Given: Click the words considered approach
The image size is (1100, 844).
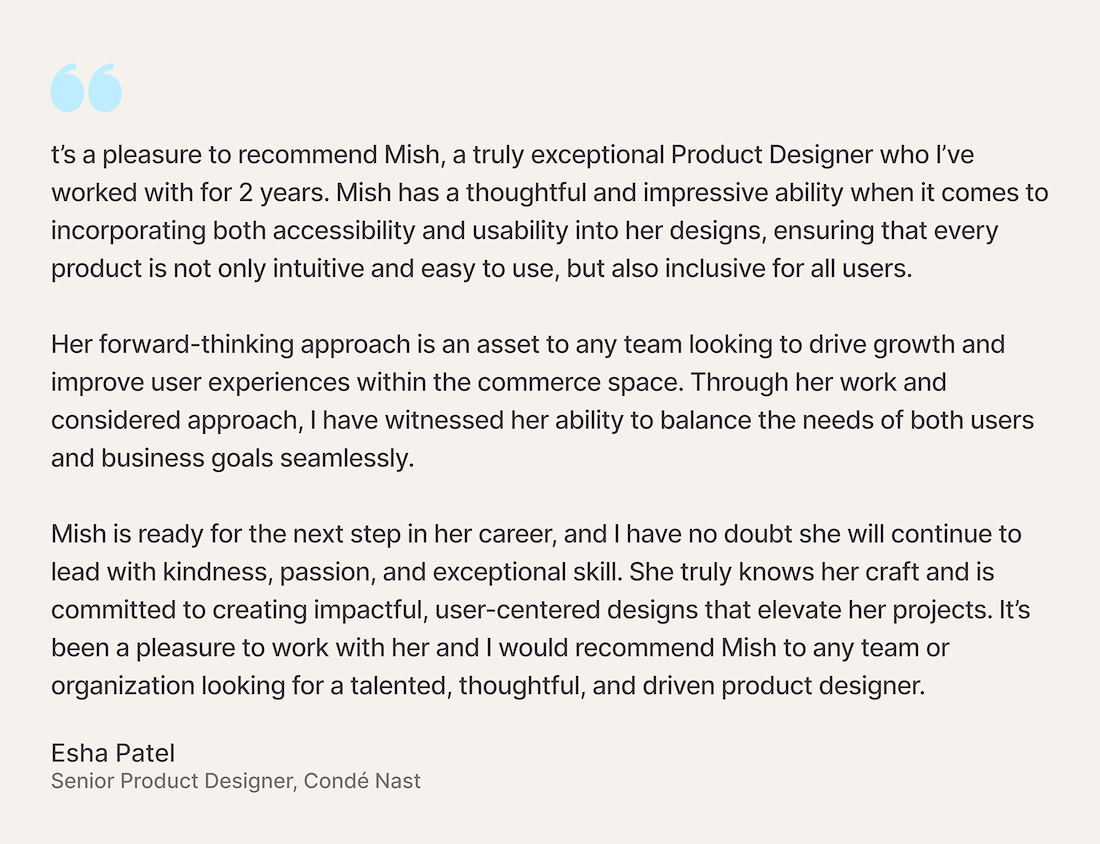Looking at the screenshot, I should coord(177,420).
